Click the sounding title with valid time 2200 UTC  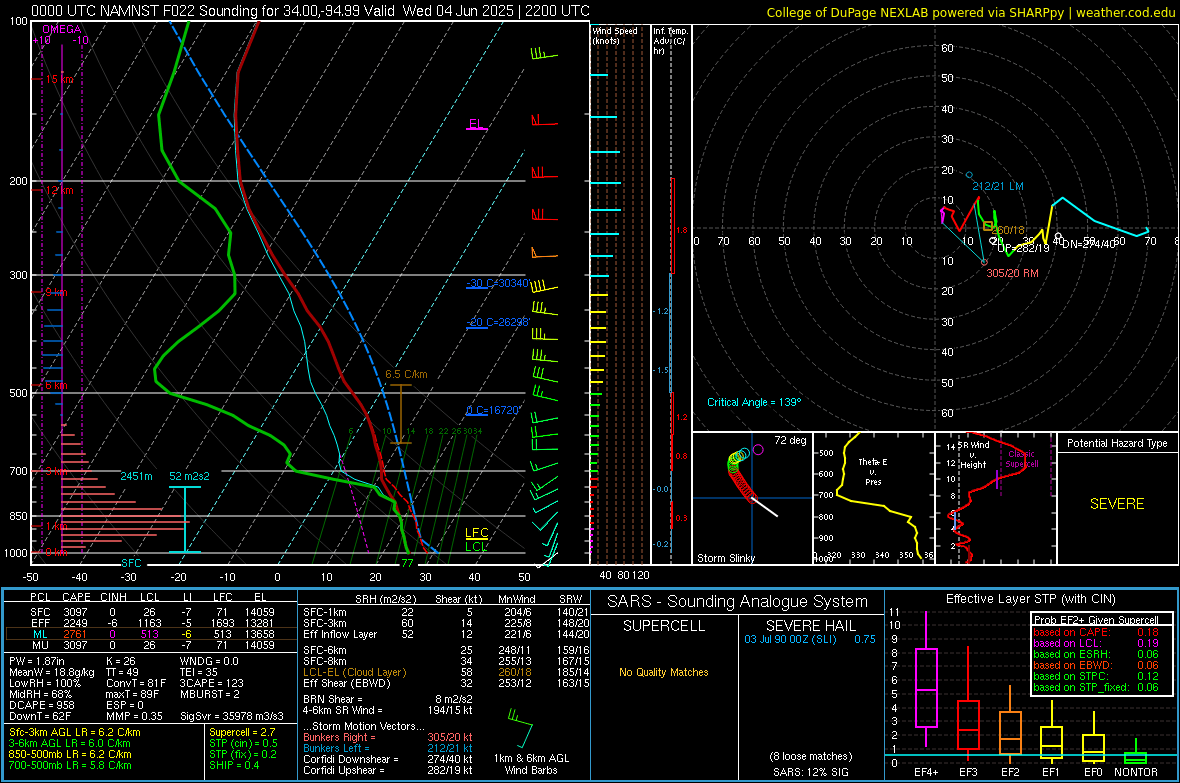click(x=309, y=11)
